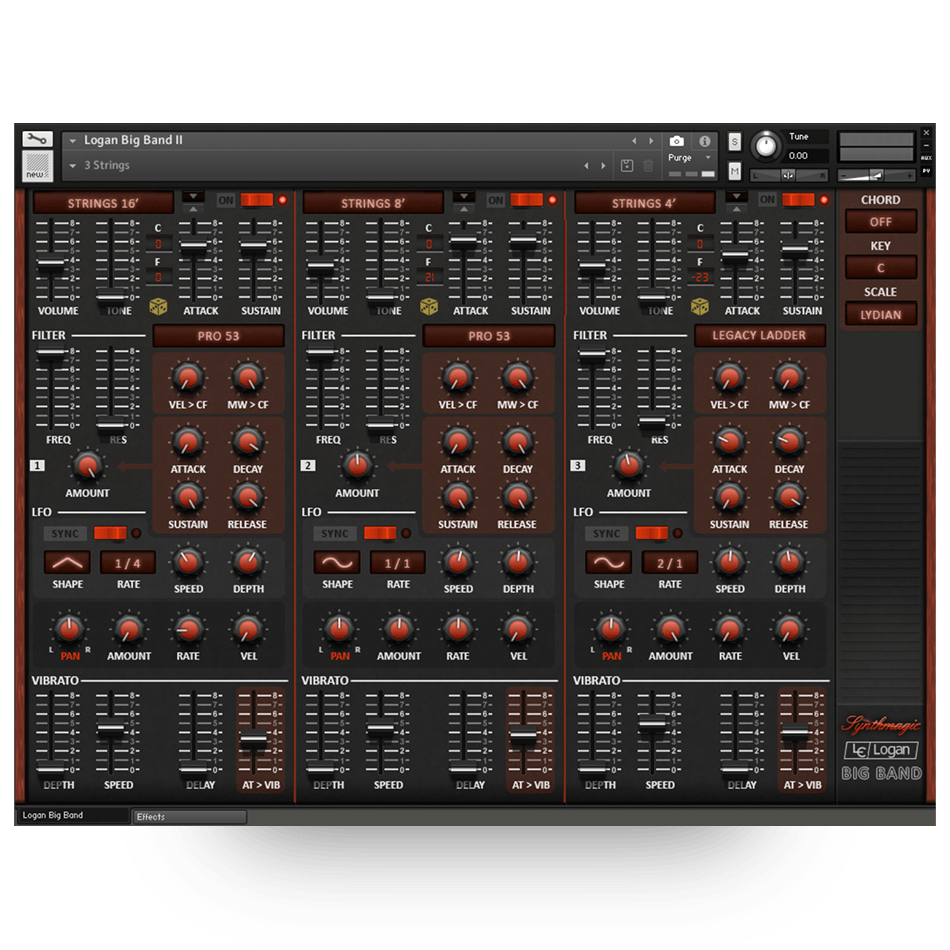Click layer 2 LFO SPEED knob

(x=458, y=562)
